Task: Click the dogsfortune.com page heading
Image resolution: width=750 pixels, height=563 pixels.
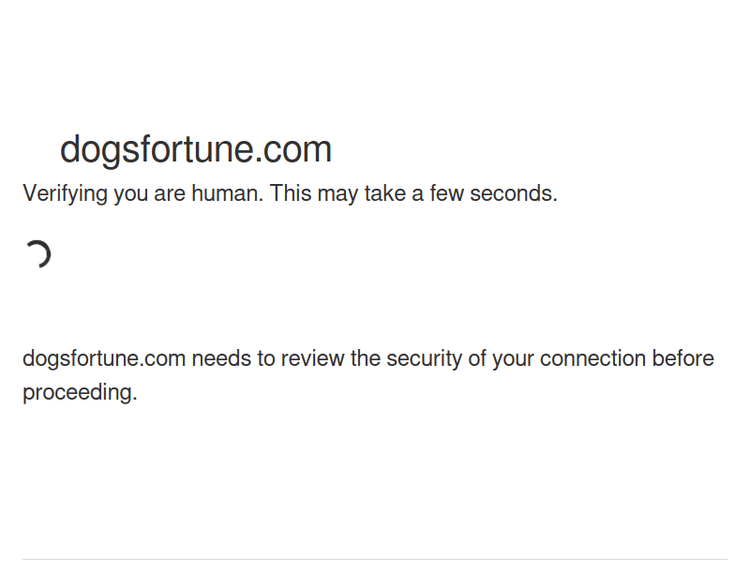Action: (196, 149)
